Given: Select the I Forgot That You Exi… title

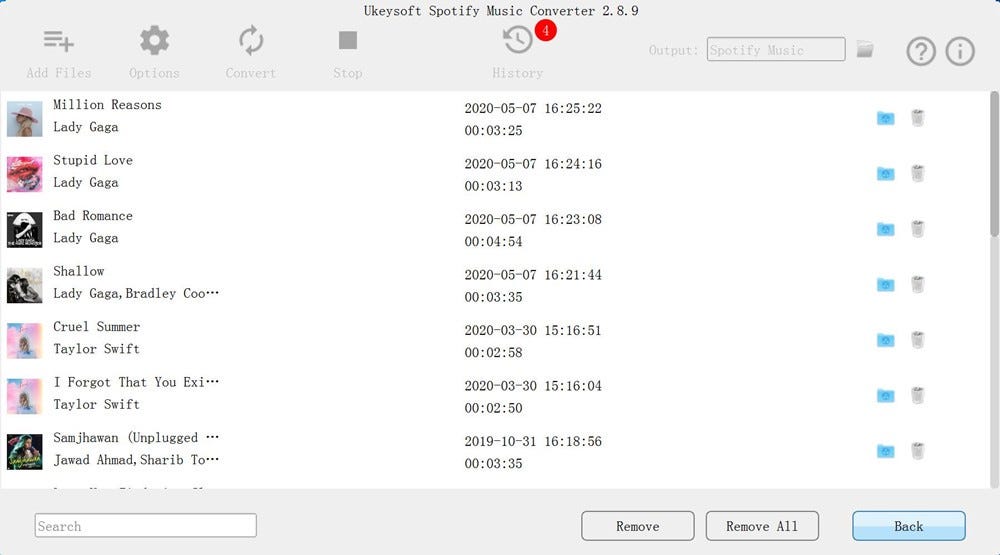Looking at the screenshot, I should coord(136,382).
